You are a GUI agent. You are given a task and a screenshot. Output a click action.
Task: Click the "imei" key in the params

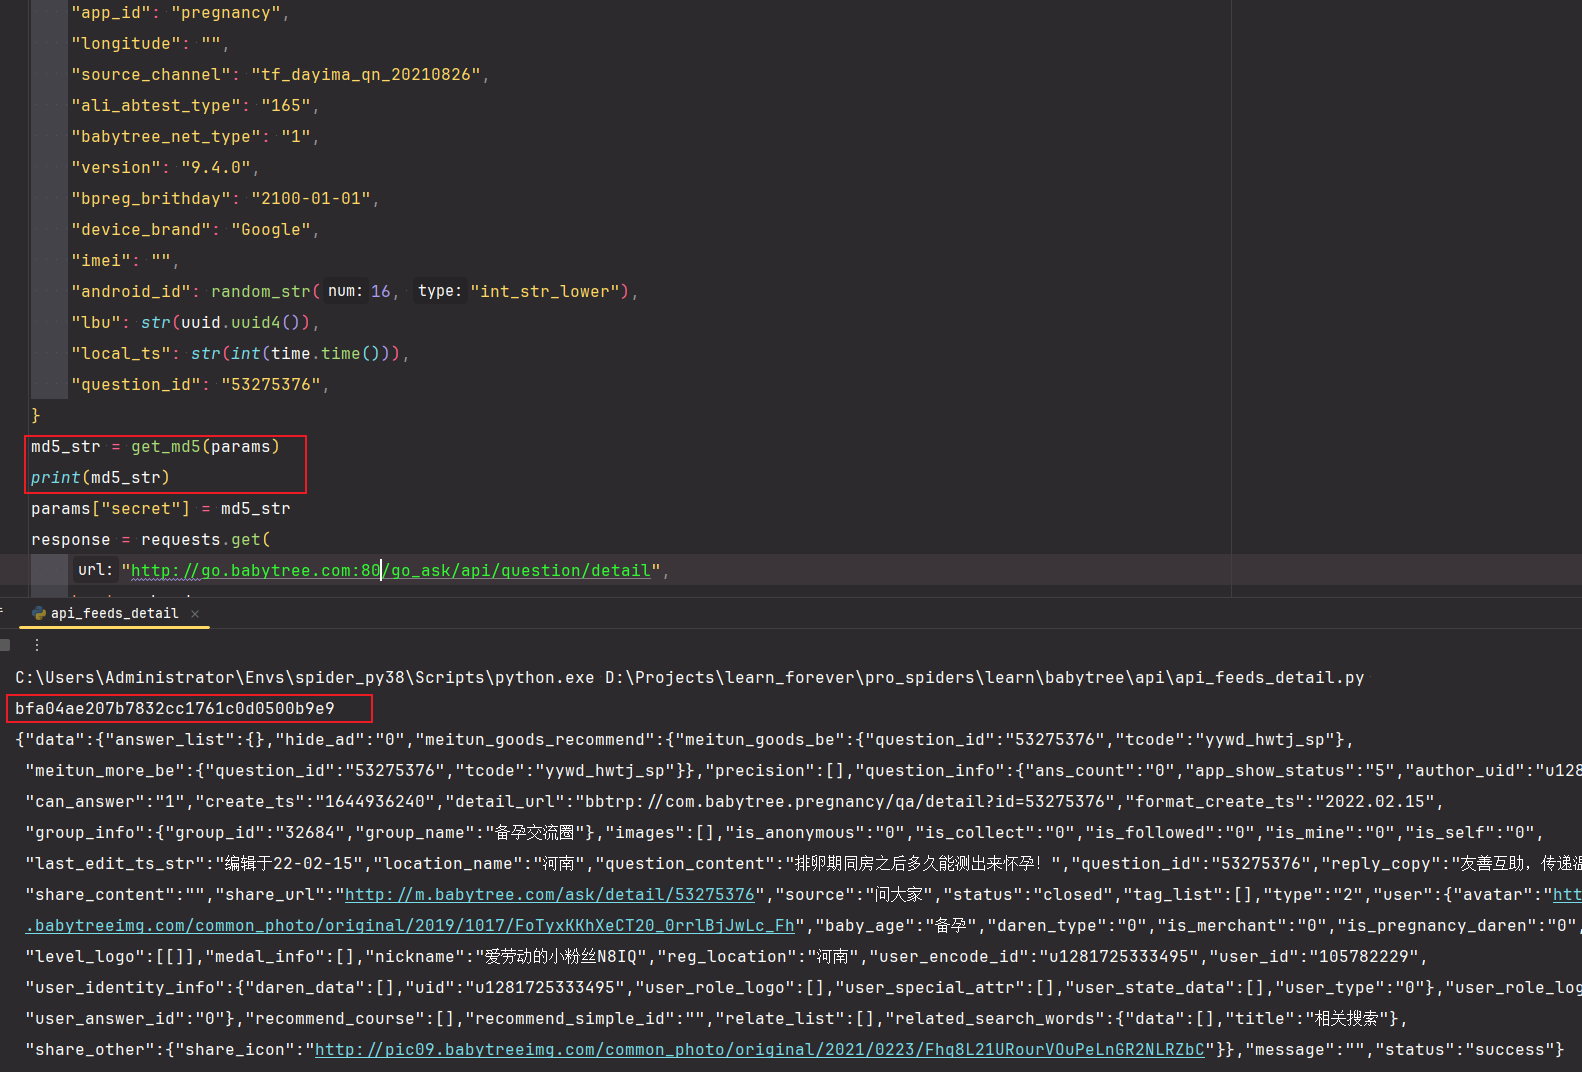coord(101,261)
